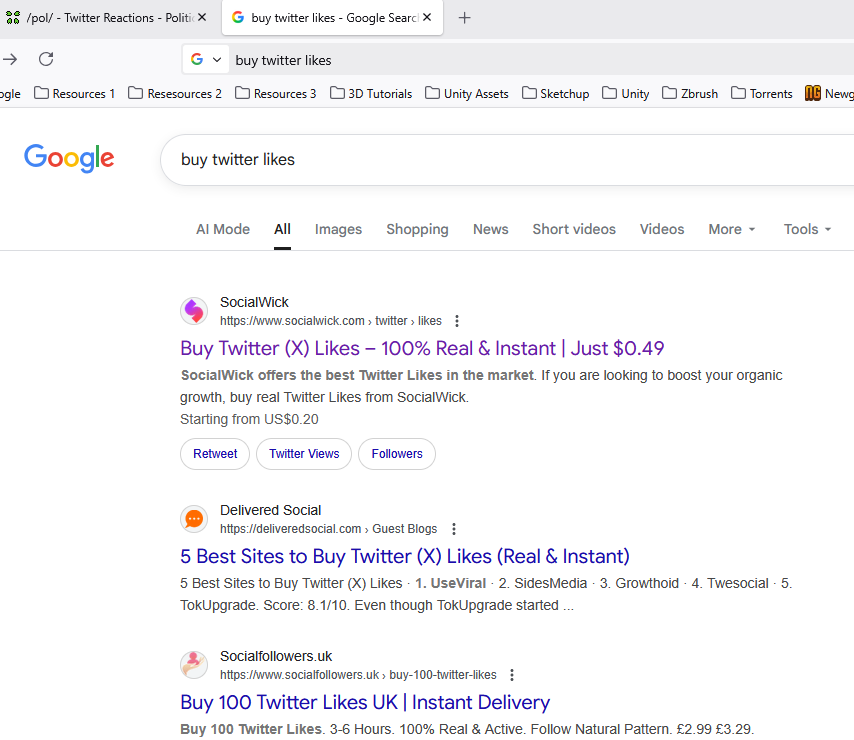Open options menu for Socialfollowers.uk result
The width and height of the screenshot is (854, 740).
(x=511, y=675)
